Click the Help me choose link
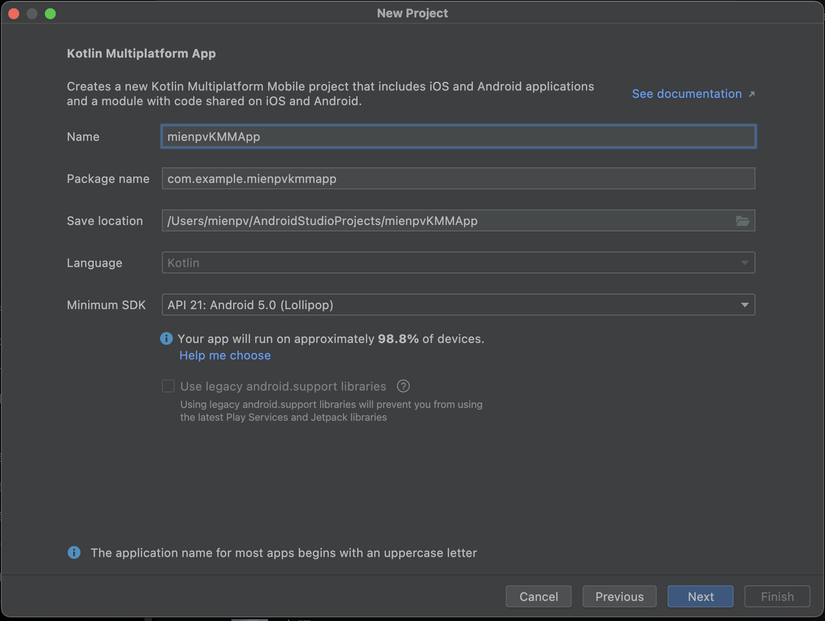The height and width of the screenshot is (621, 825). pyautogui.click(x=224, y=355)
